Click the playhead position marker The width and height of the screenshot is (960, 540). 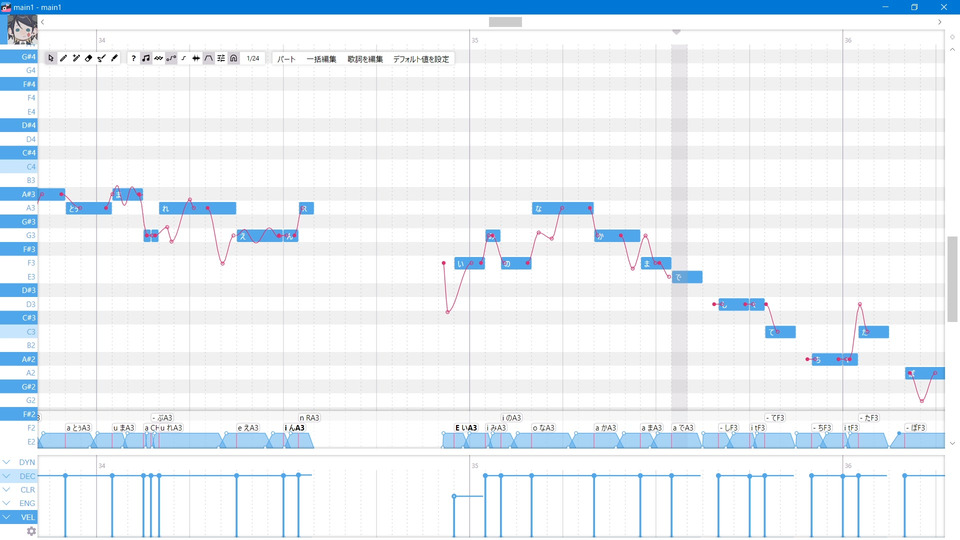pos(676,32)
